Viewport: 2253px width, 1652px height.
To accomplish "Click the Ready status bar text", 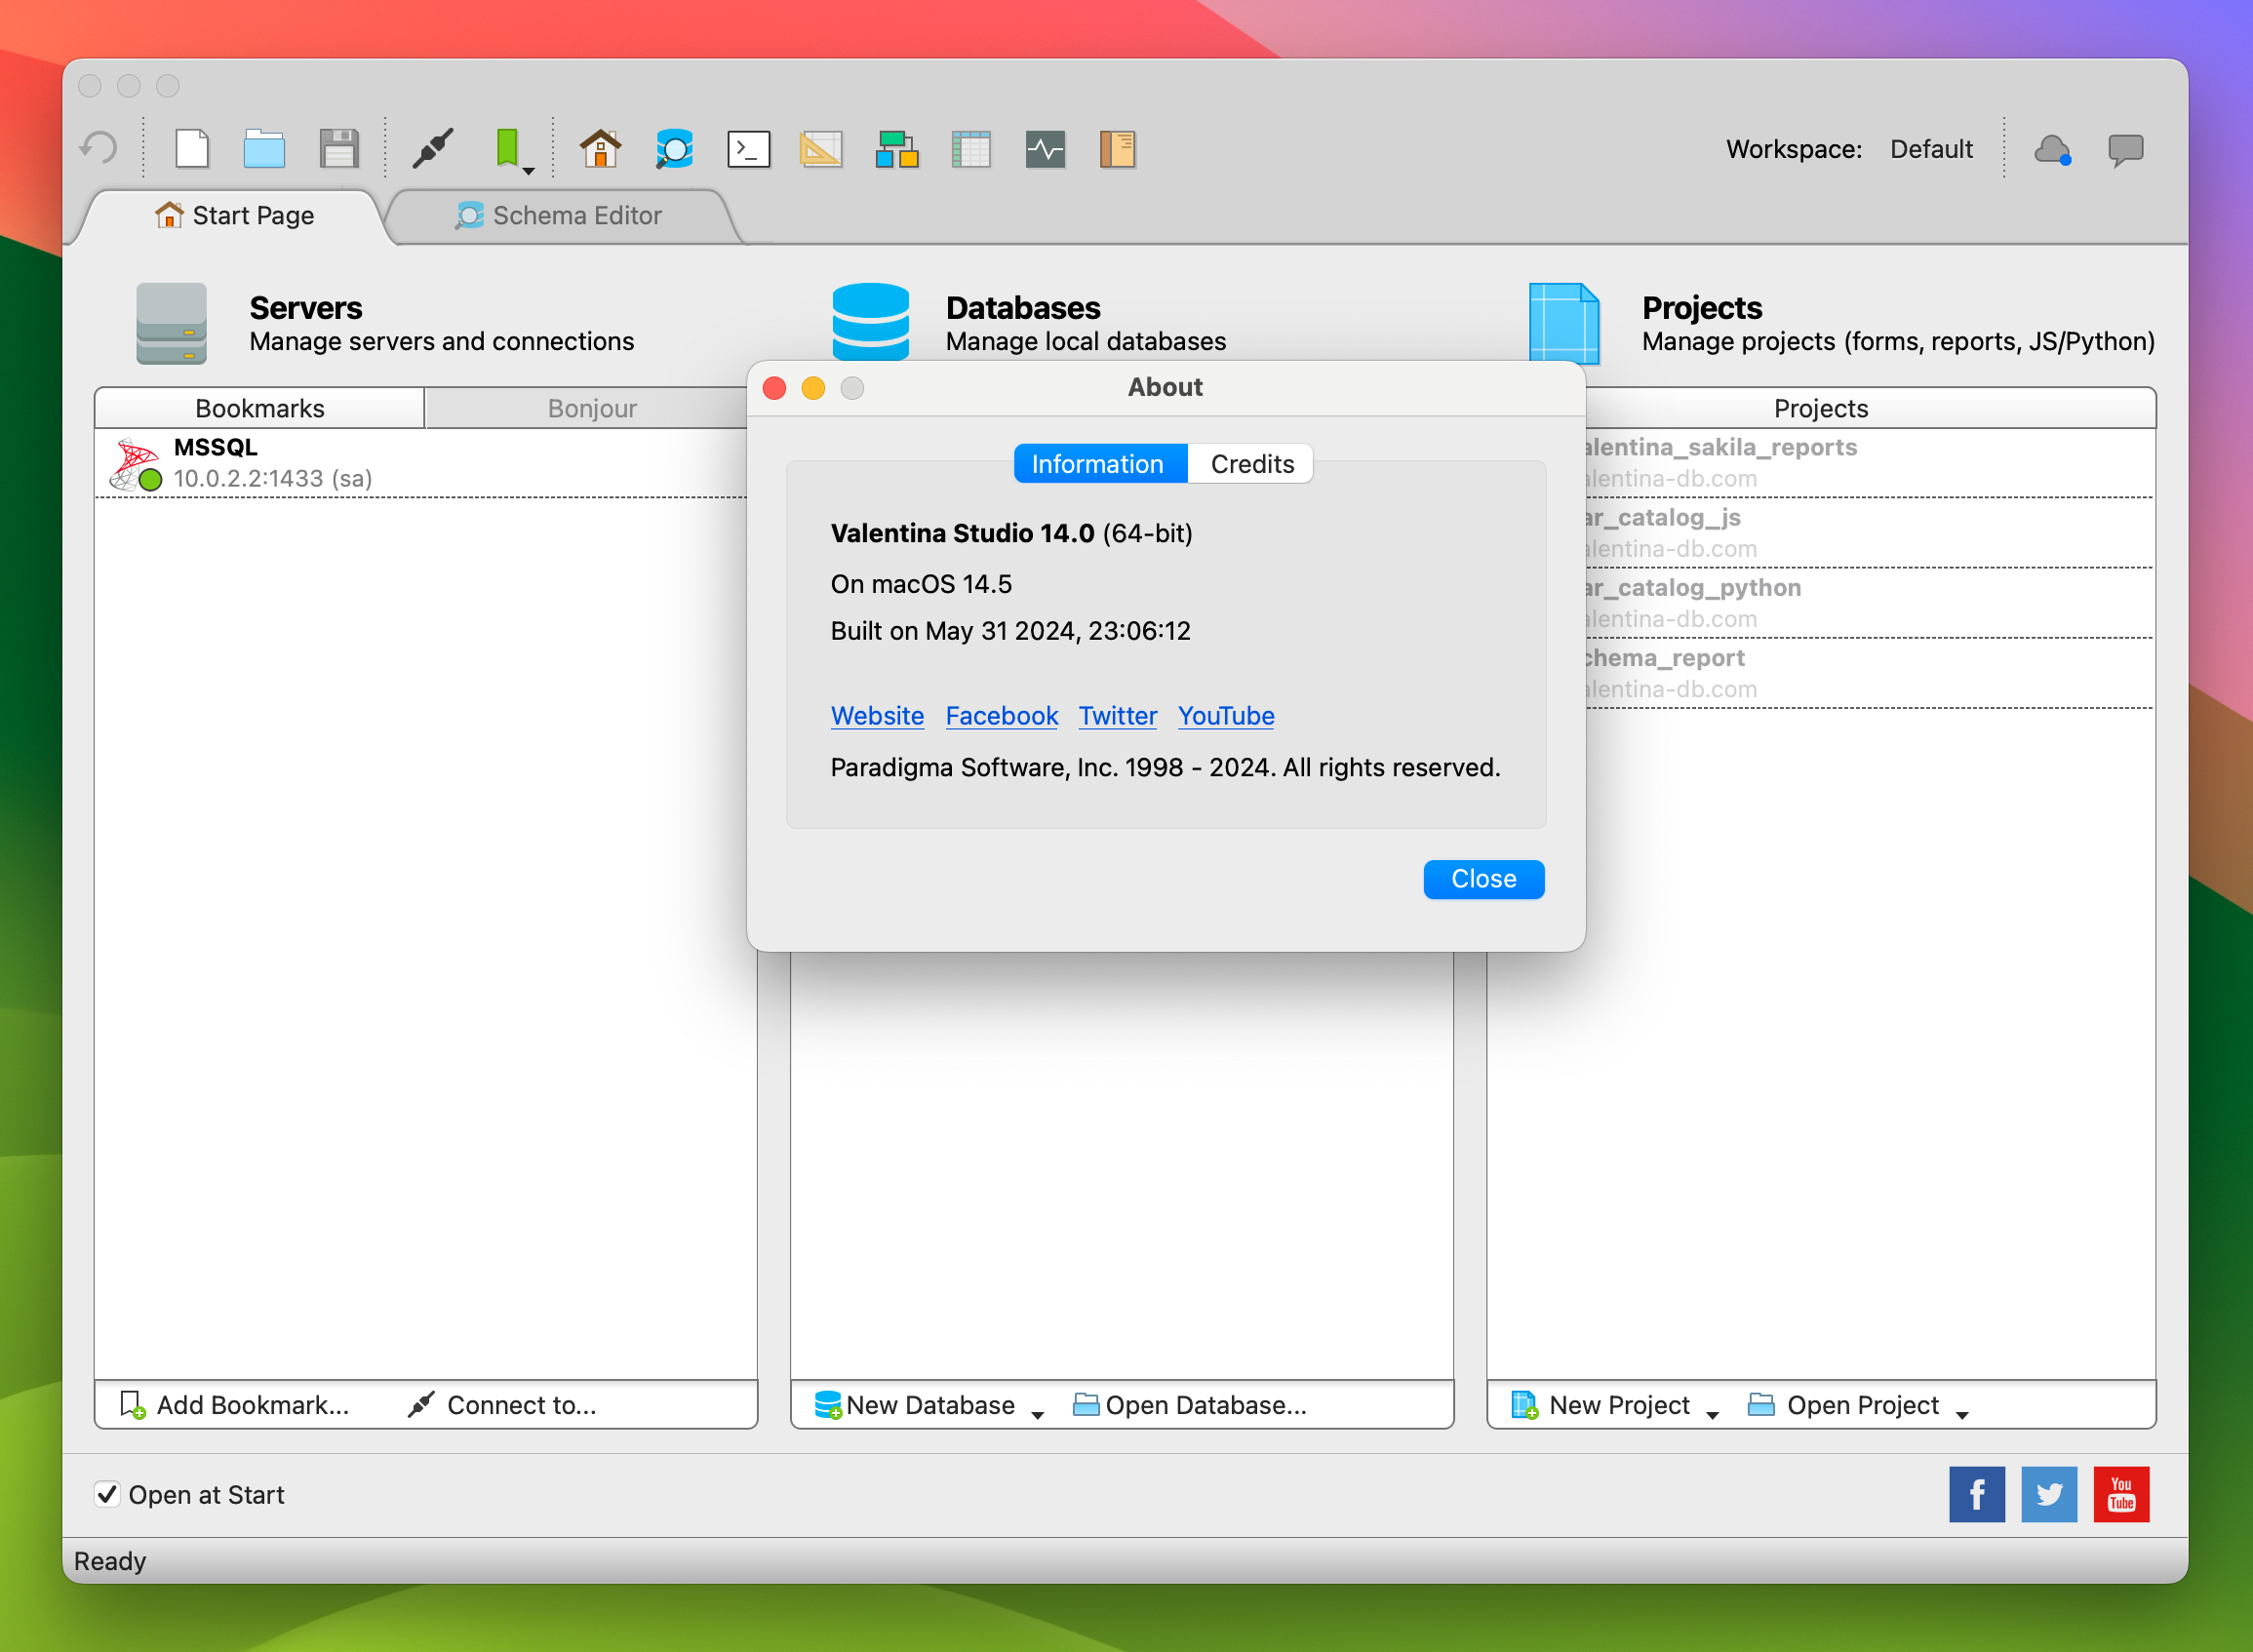I will [110, 1561].
